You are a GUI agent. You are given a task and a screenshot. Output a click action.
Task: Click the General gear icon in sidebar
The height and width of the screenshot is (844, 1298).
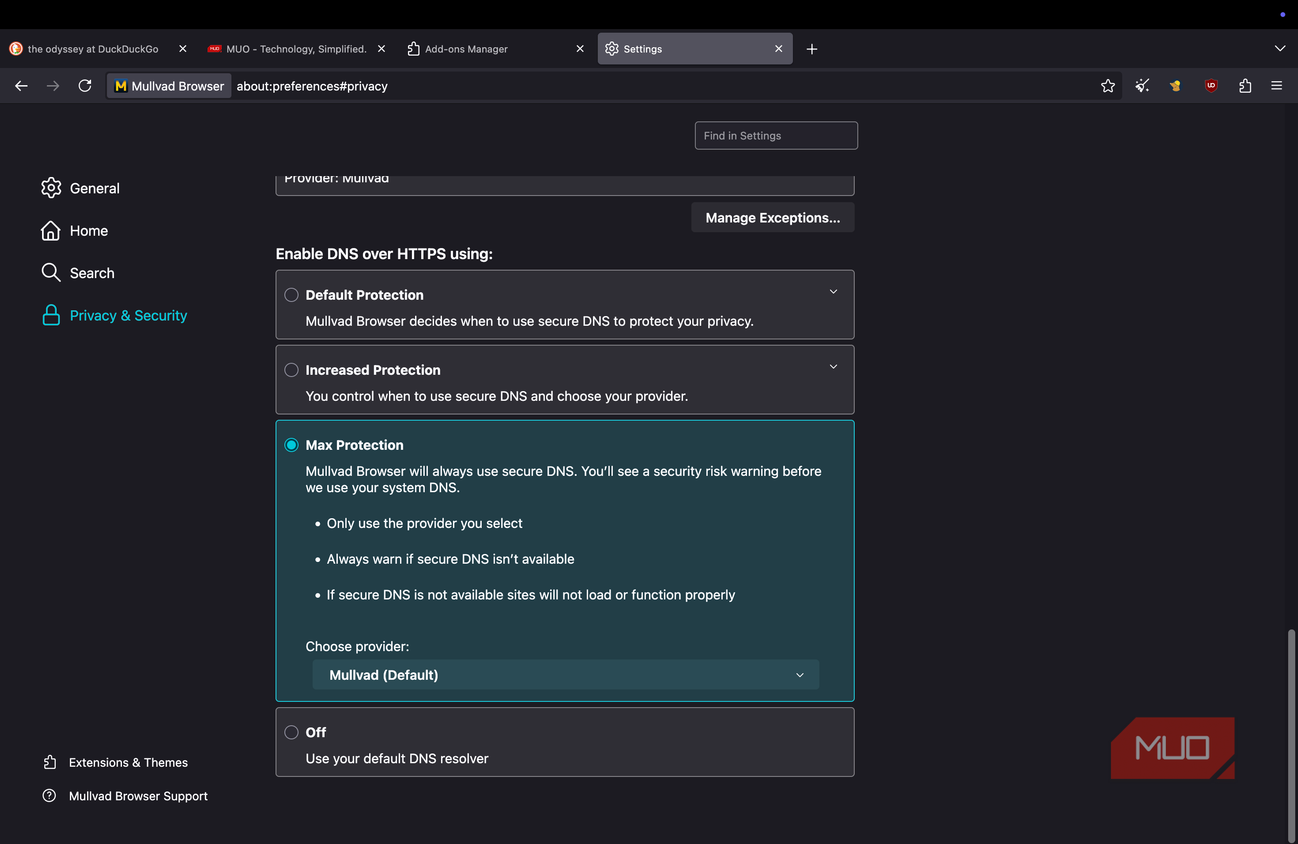pos(51,188)
